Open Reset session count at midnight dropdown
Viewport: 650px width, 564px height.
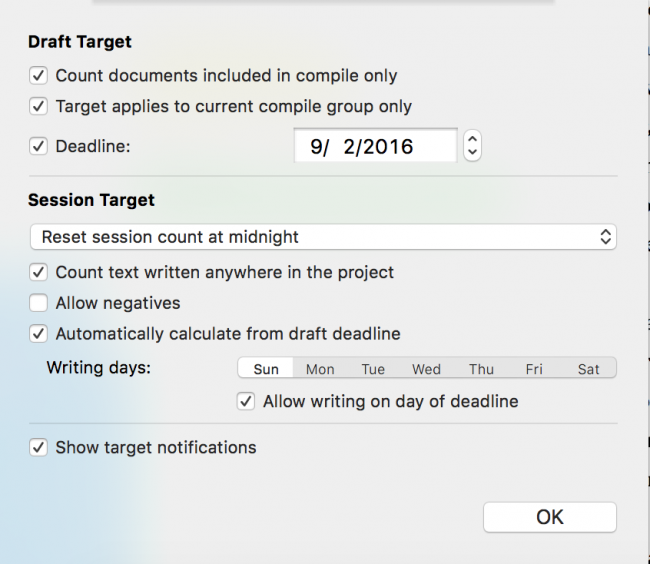point(323,237)
